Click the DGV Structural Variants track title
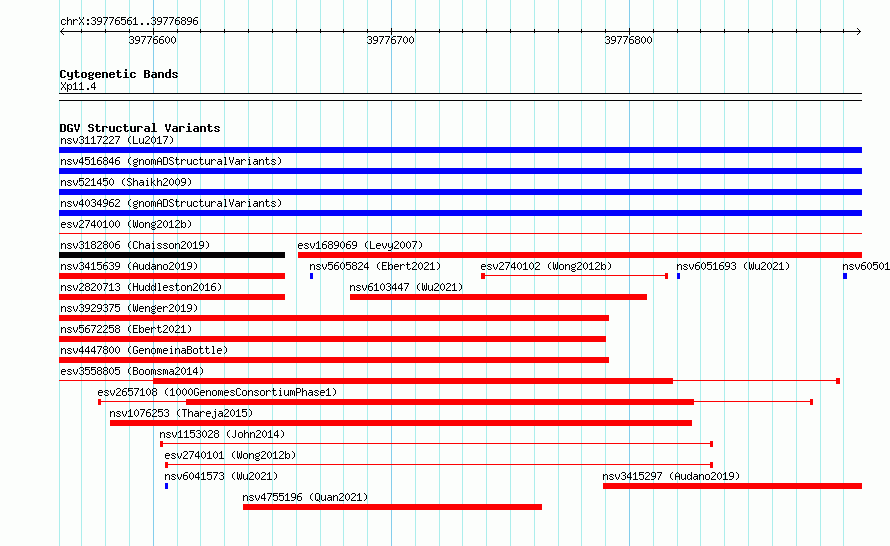The image size is (890, 546). [x=140, y=128]
